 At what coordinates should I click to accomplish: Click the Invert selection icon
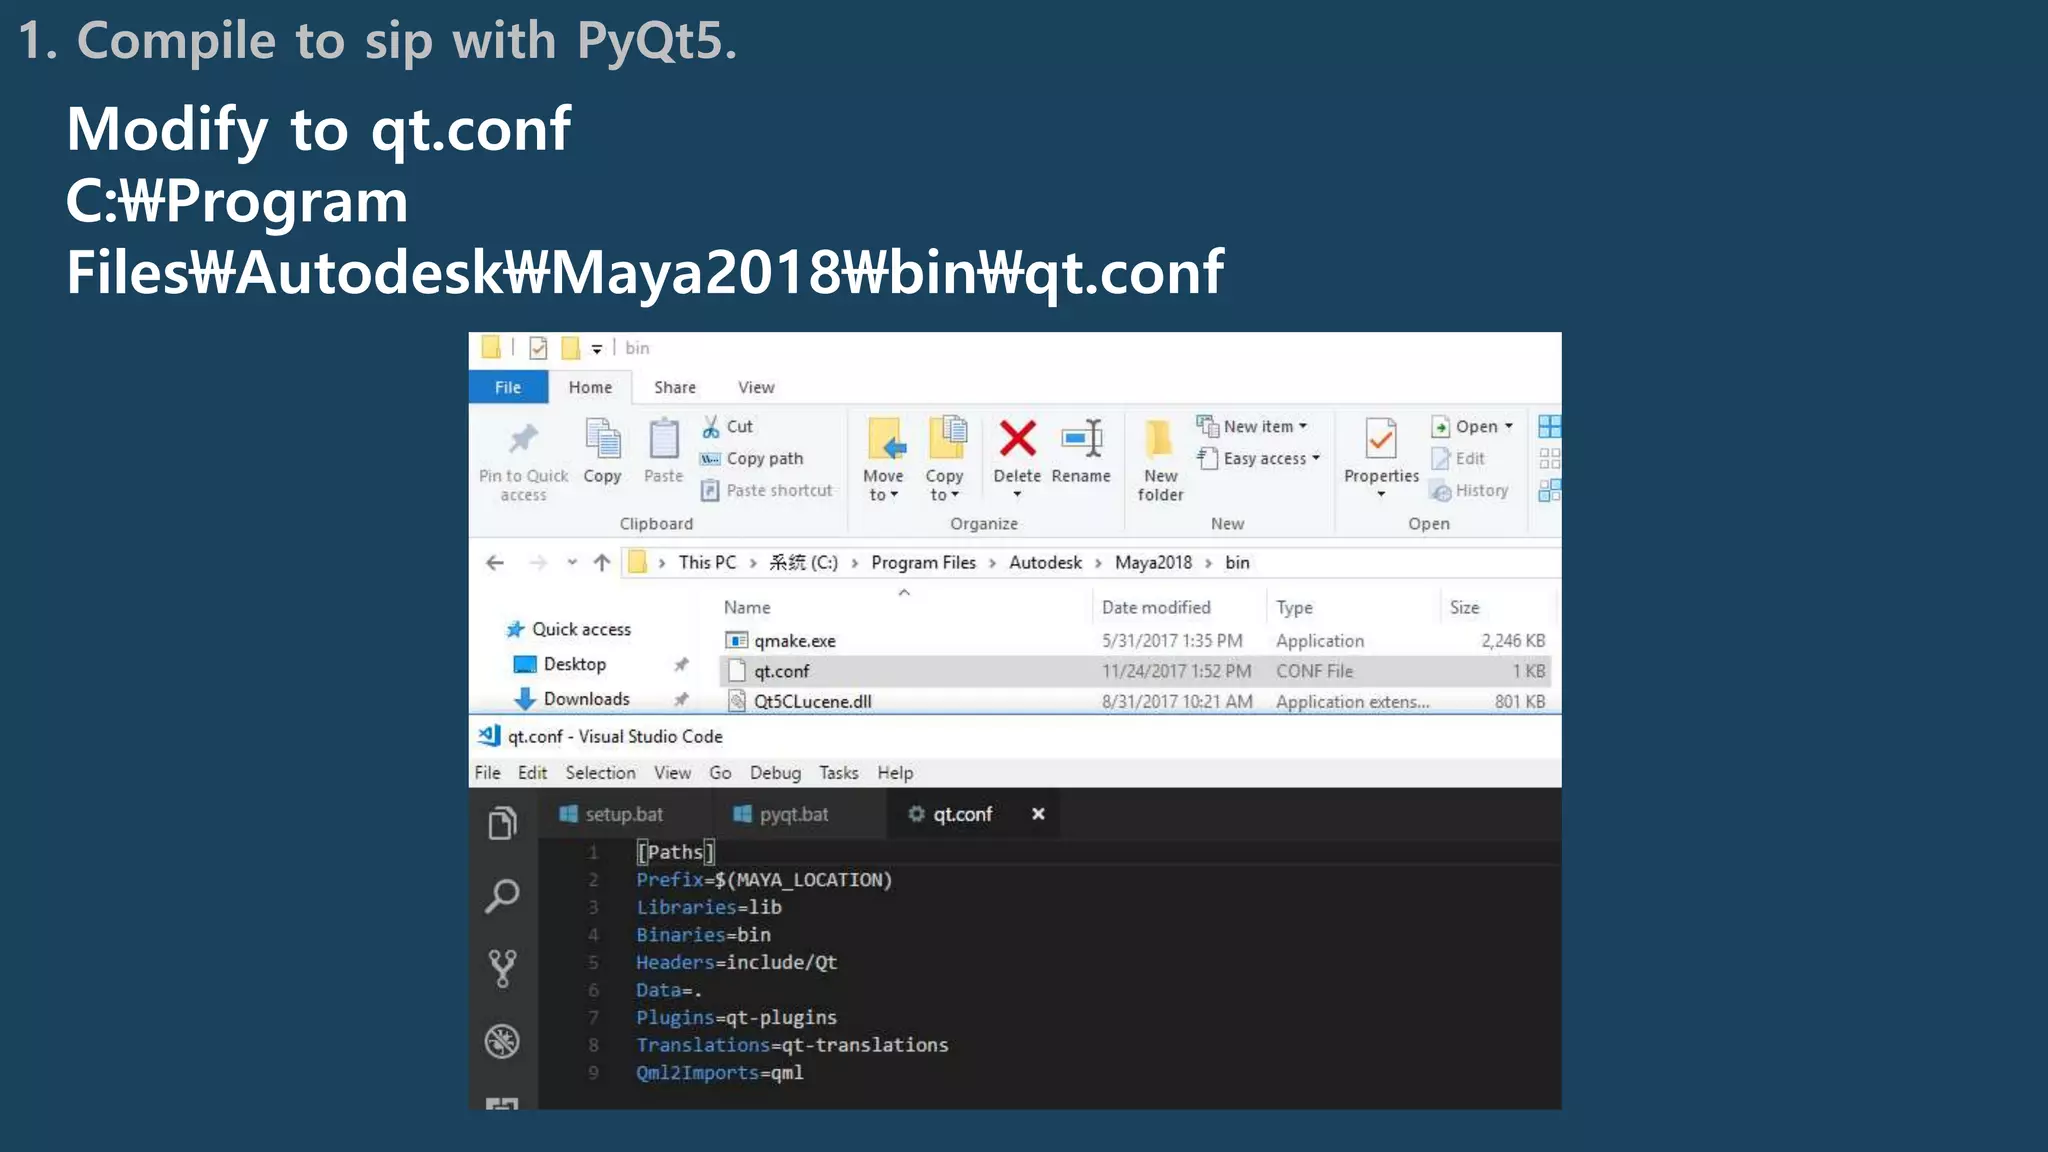point(1549,491)
